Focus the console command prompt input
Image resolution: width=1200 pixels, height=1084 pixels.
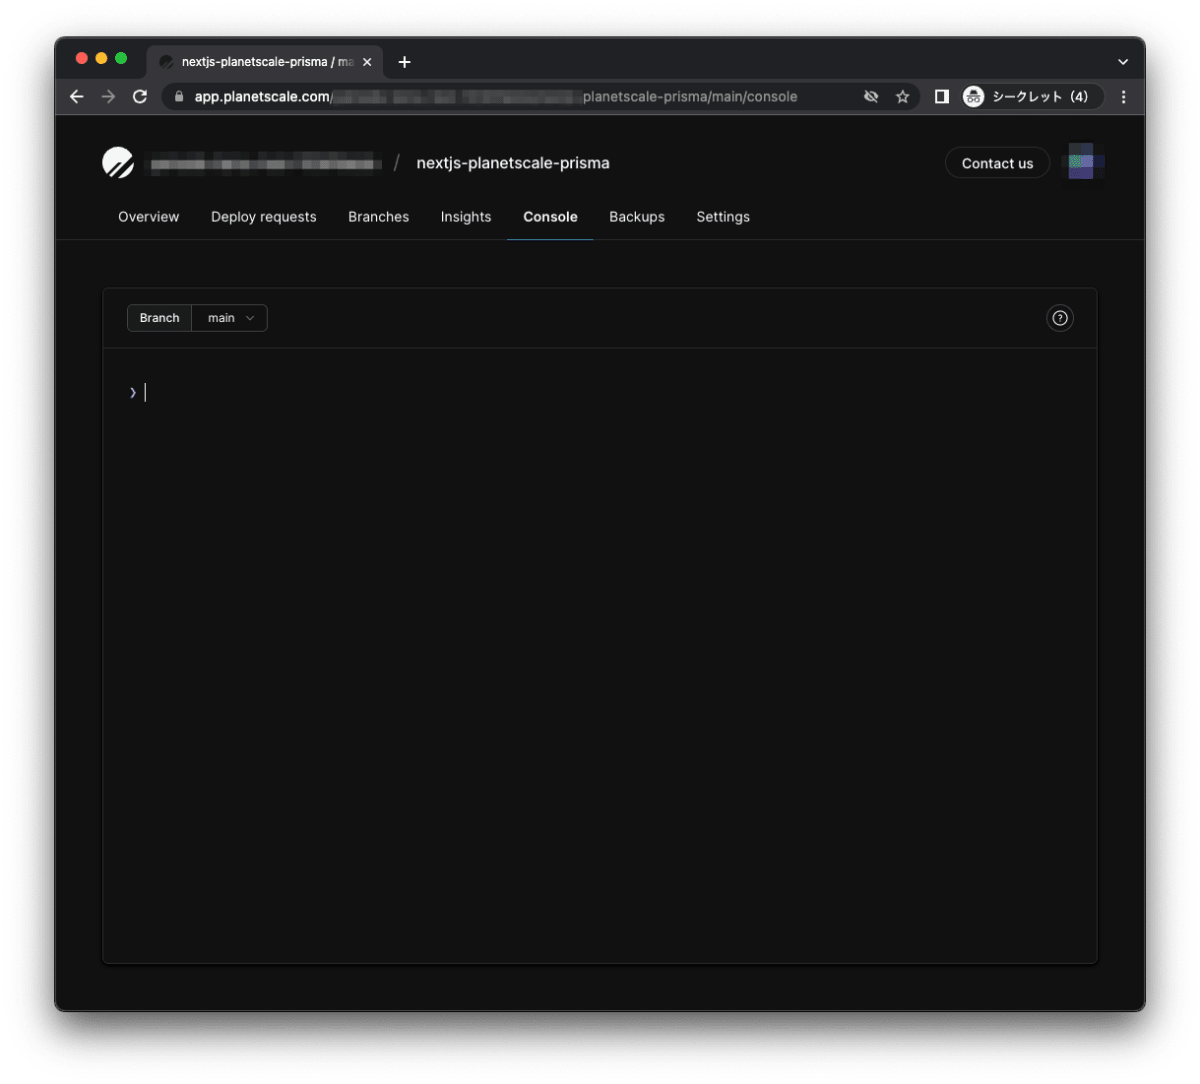600,392
